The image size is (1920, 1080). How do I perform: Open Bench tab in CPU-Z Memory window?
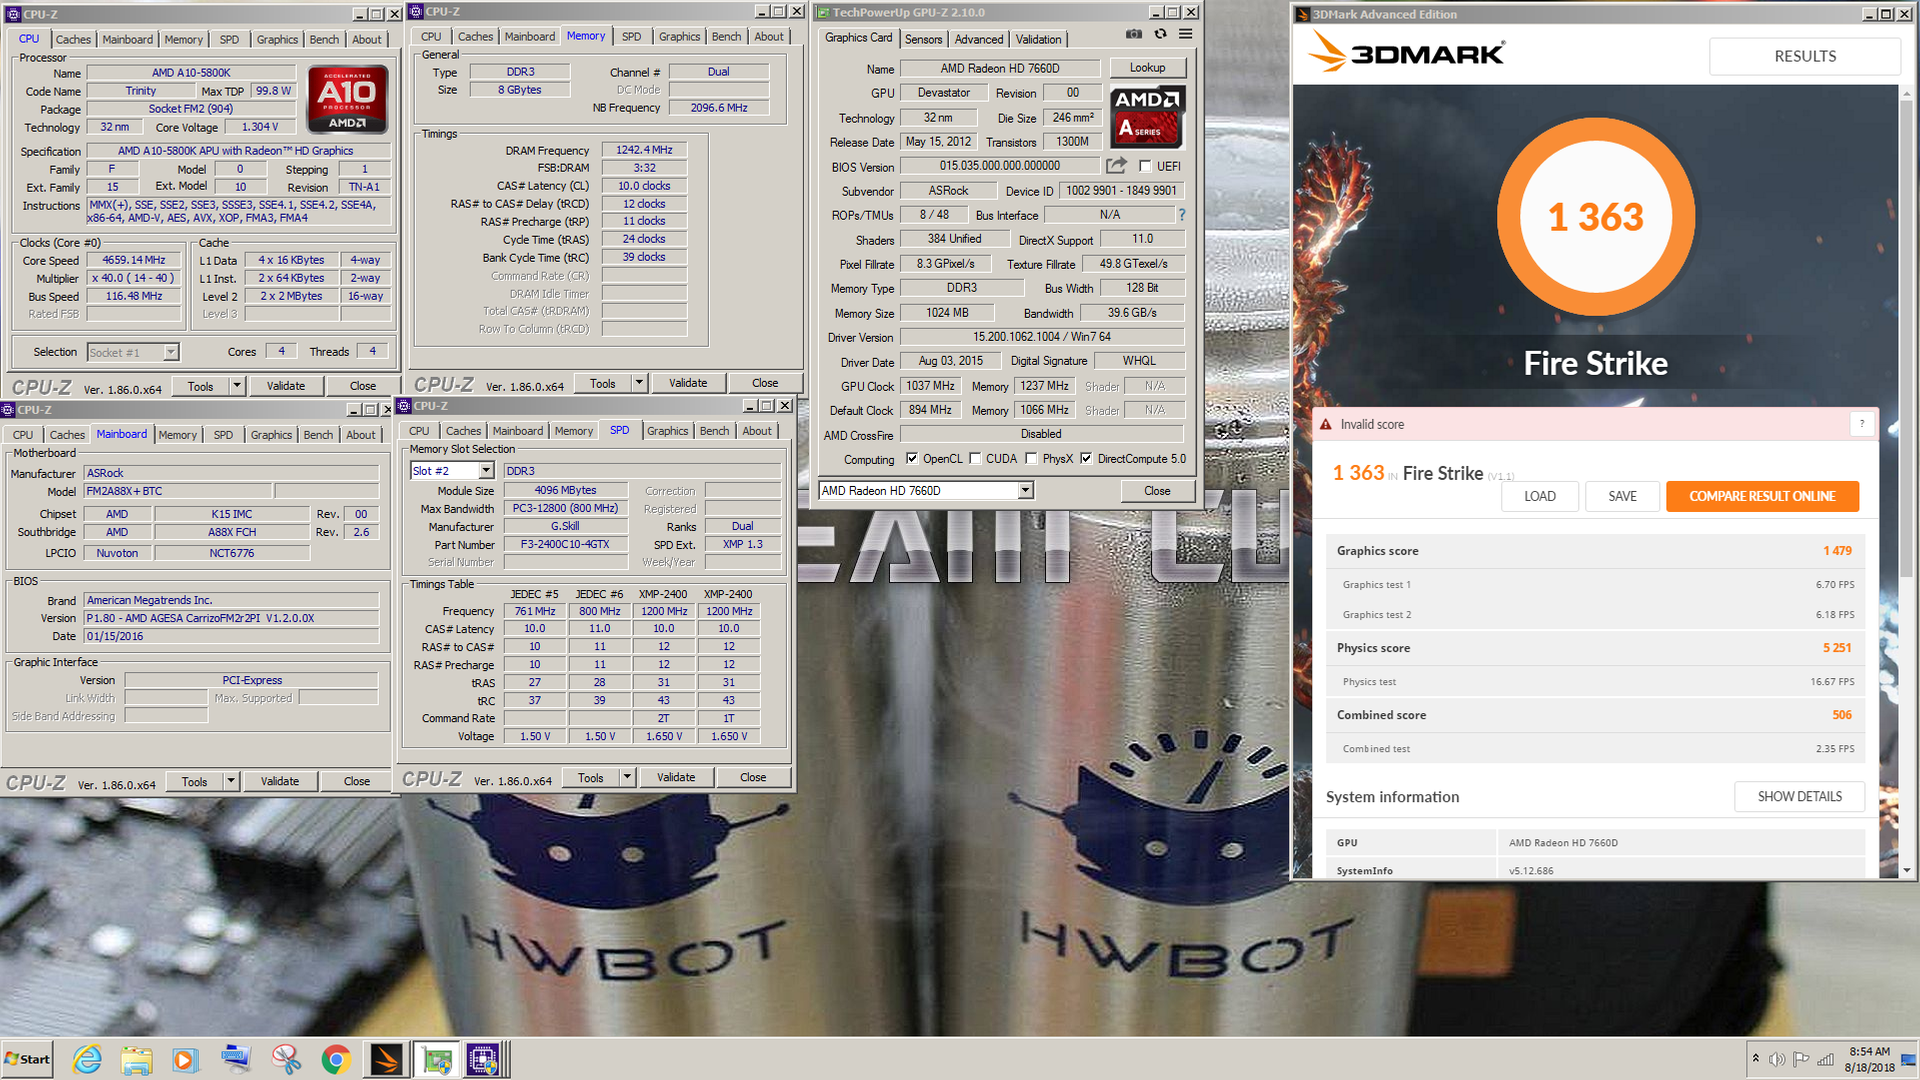click(726, 36)
